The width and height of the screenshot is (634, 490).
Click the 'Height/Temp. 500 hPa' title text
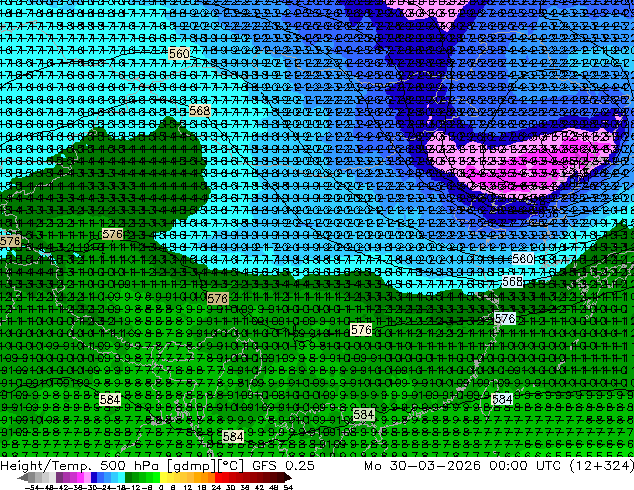(x=80, y=466)
